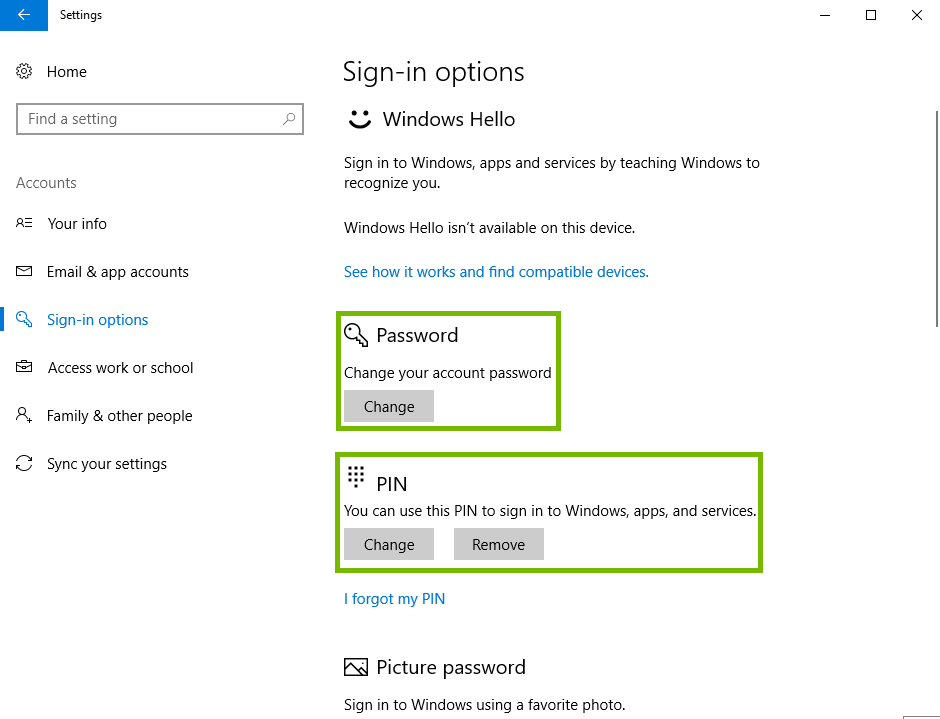Click the Your info person icon
This screenshot has width=940, height=719.
(24, 223)
